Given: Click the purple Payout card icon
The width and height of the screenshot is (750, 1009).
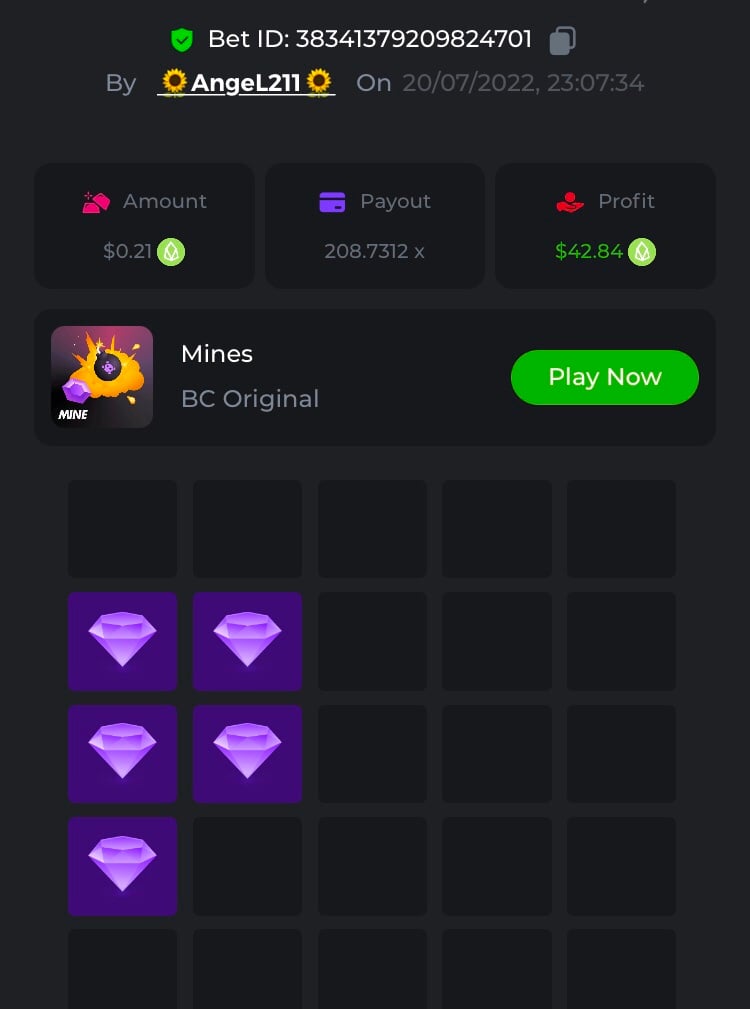Looking at the screenshot, I should pos(332,202).
